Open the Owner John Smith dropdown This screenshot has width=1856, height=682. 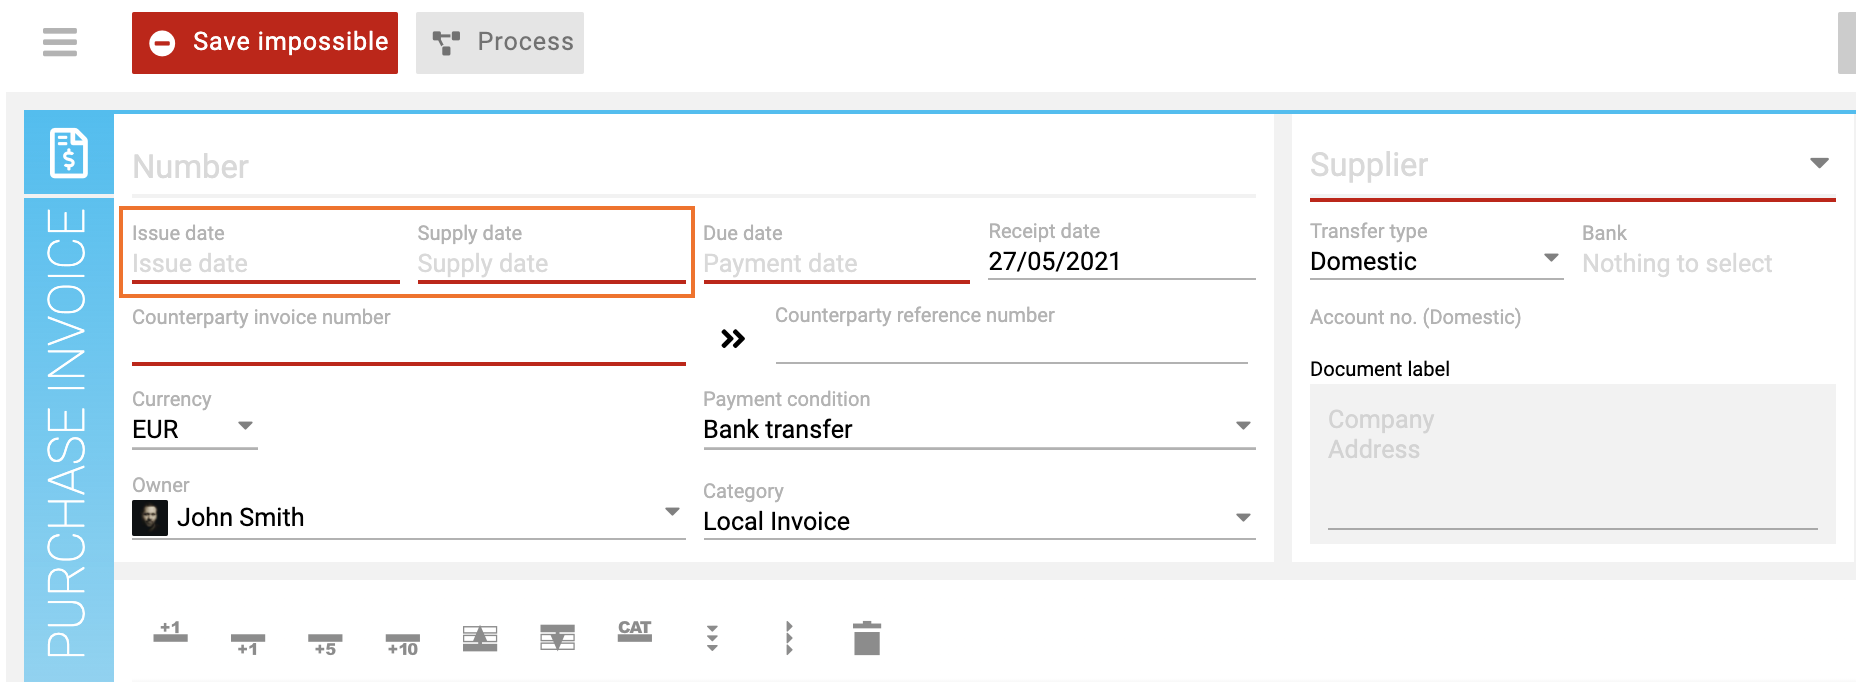(x=409, y=518)
